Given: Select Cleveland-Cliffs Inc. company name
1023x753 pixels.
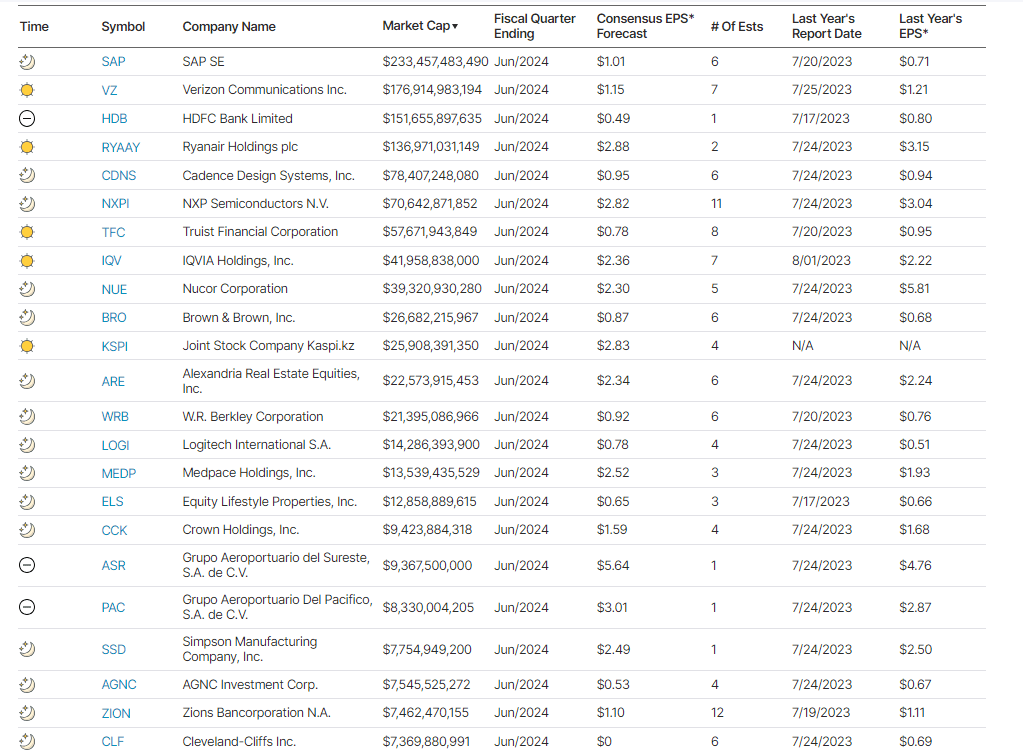Looking at the screenshot, I should point(239,742).
